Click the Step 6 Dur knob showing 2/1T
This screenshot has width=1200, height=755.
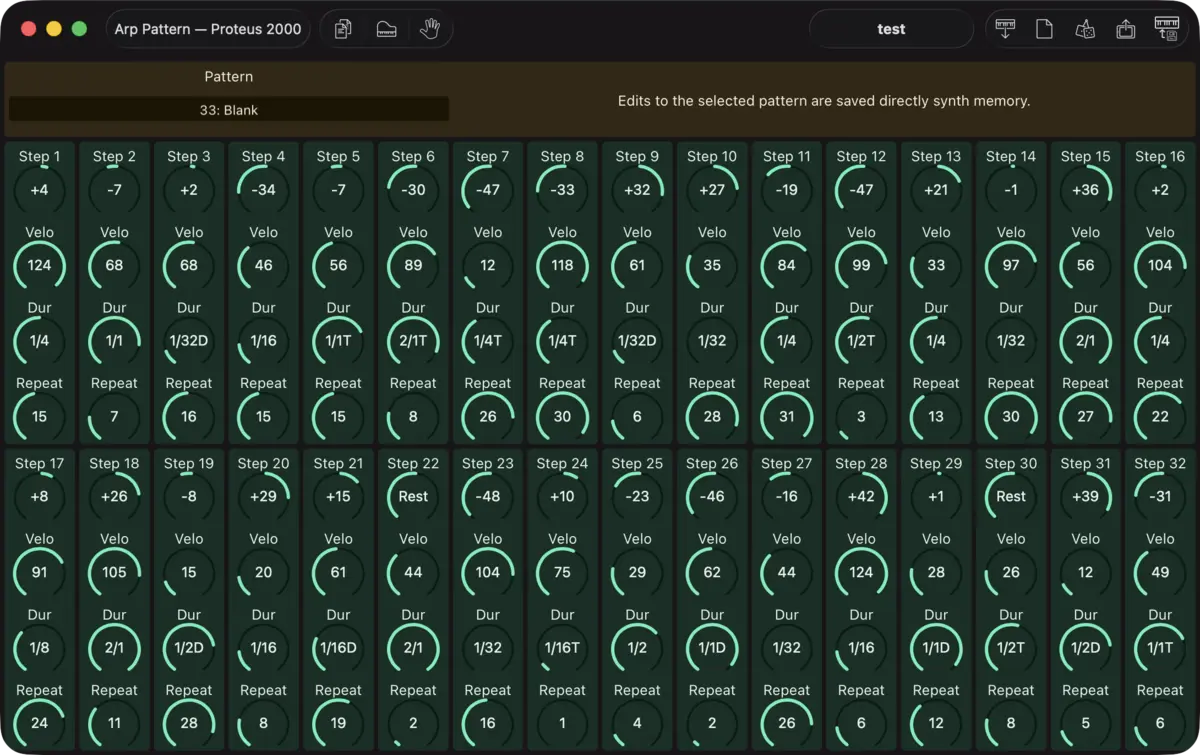click(x=413, y=341)
